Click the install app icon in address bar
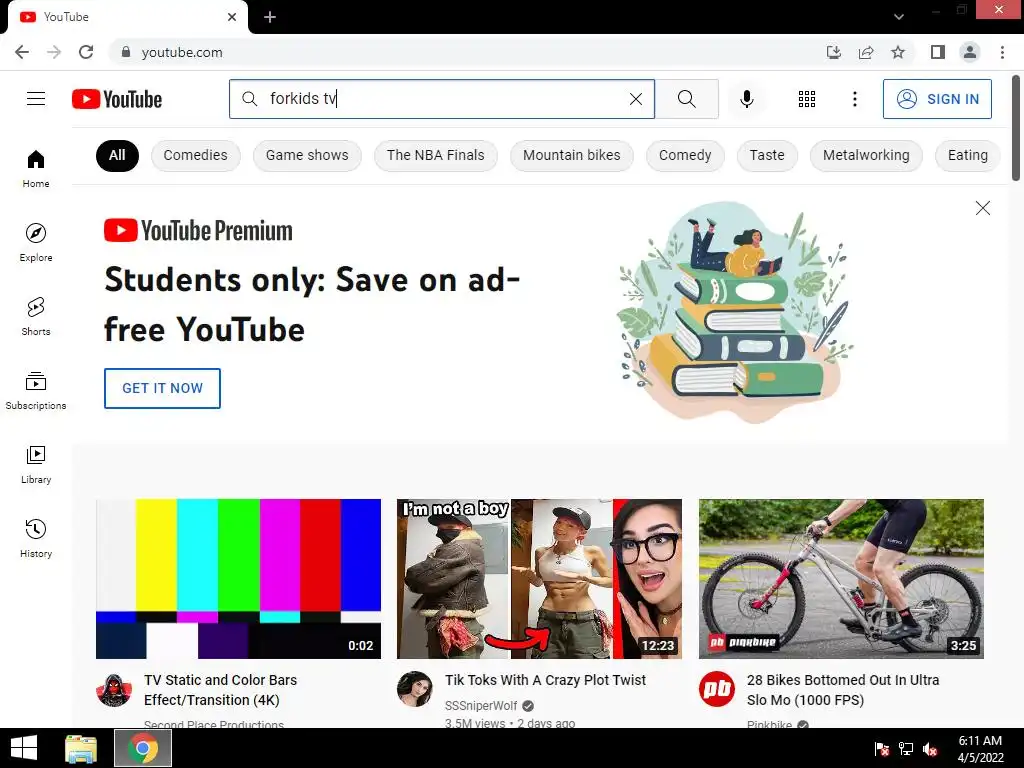Screen dimensions: 1024x768 tap(833, 52)
